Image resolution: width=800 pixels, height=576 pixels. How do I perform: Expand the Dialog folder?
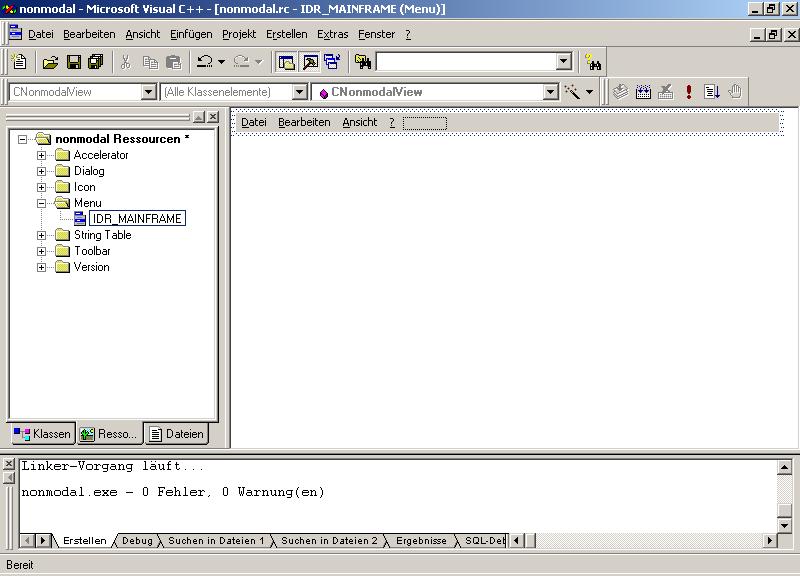pyautogui.click(x=42, y=171)
